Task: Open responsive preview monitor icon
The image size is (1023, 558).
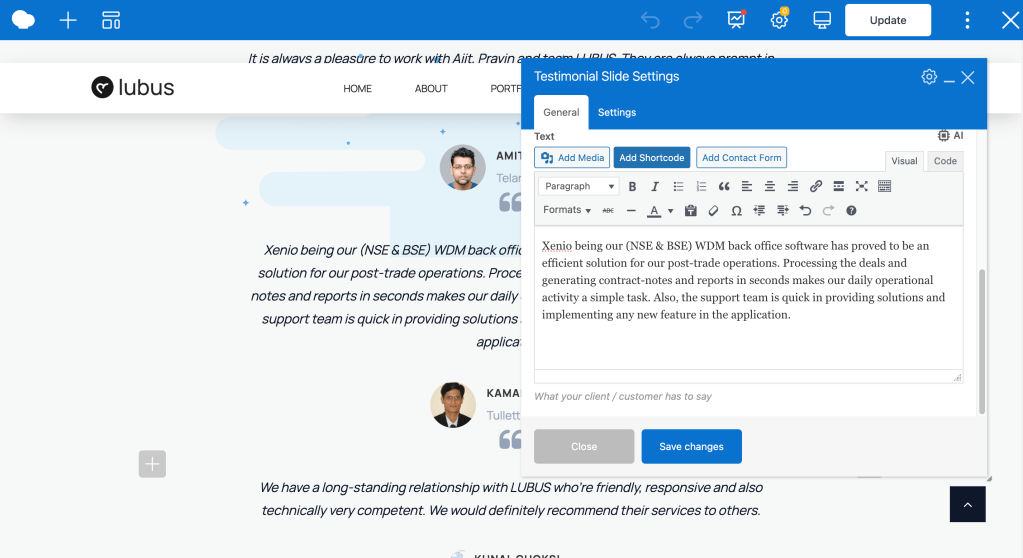Action: pos(822,20)
